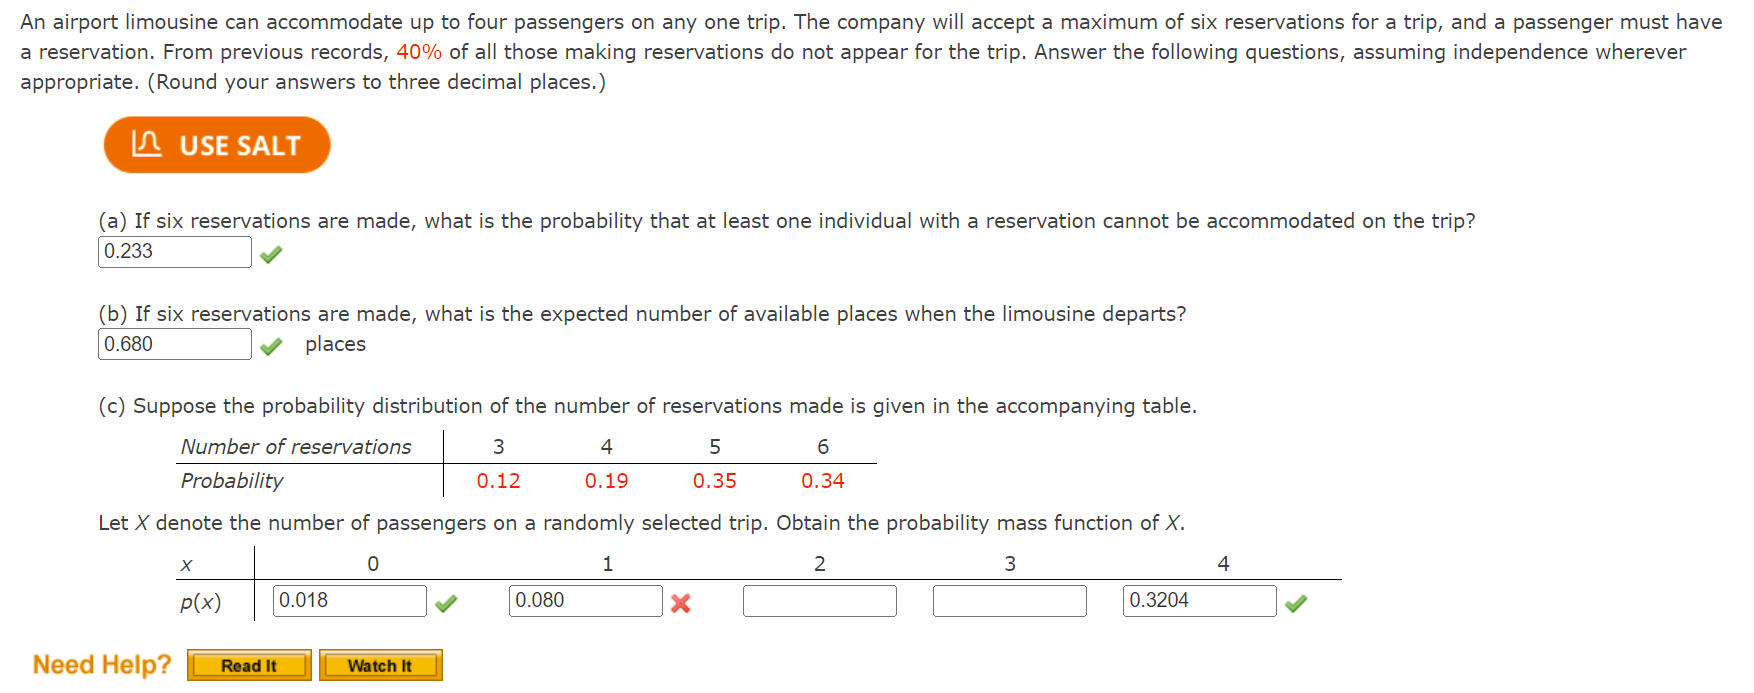Screen dimensions: 1754x693
Task: Click the red X beside the 0.080 answer
Action: (682, 602)
